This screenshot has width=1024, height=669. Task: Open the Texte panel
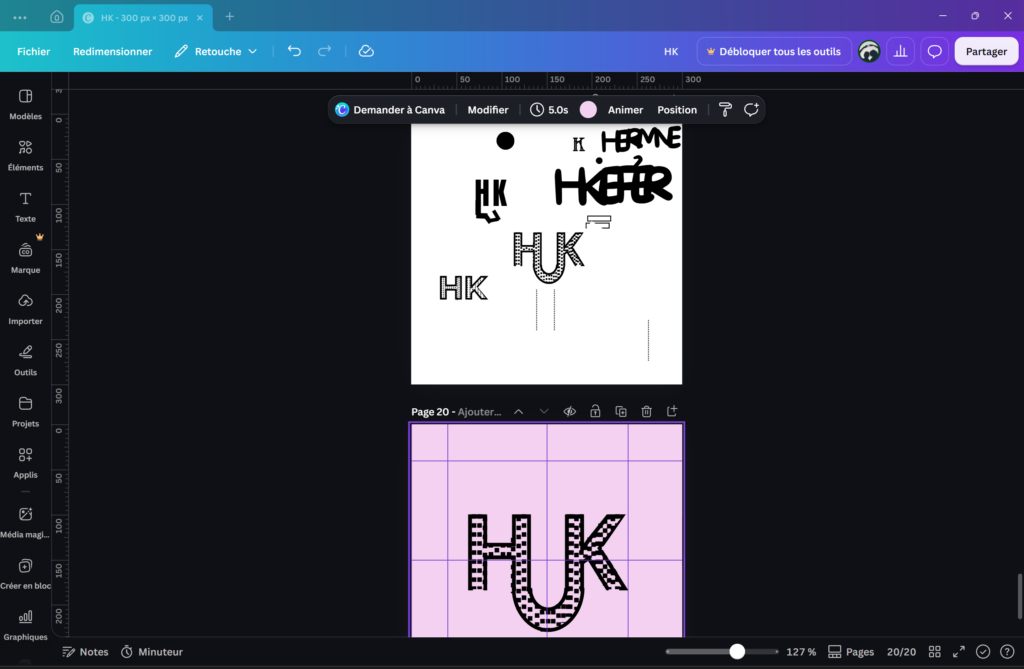[25, 207]
